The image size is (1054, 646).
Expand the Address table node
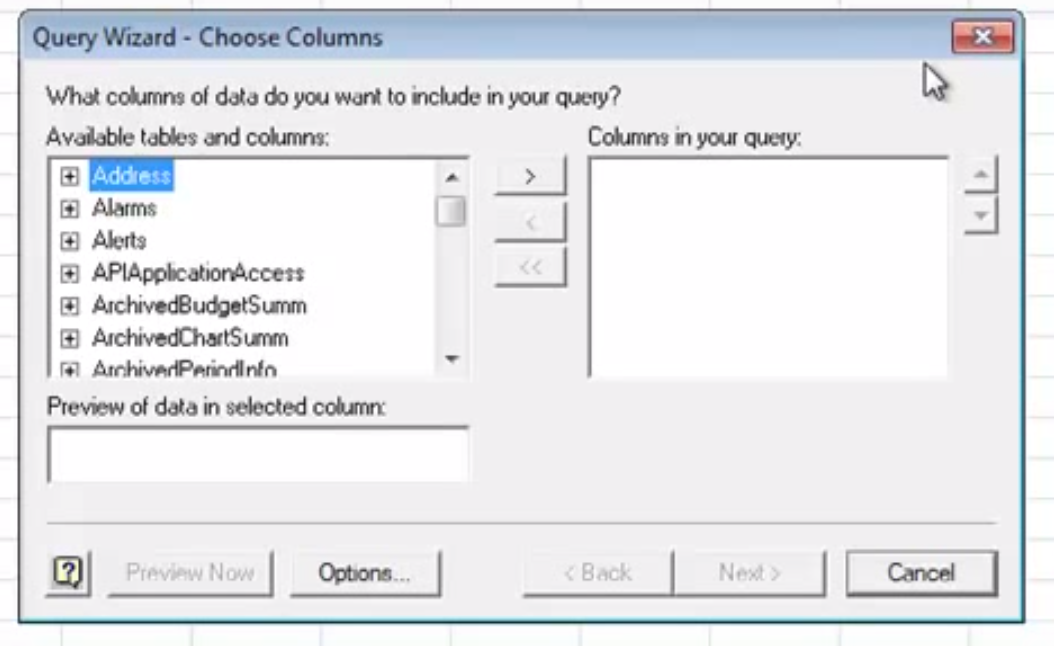click(x=69, y=177)
